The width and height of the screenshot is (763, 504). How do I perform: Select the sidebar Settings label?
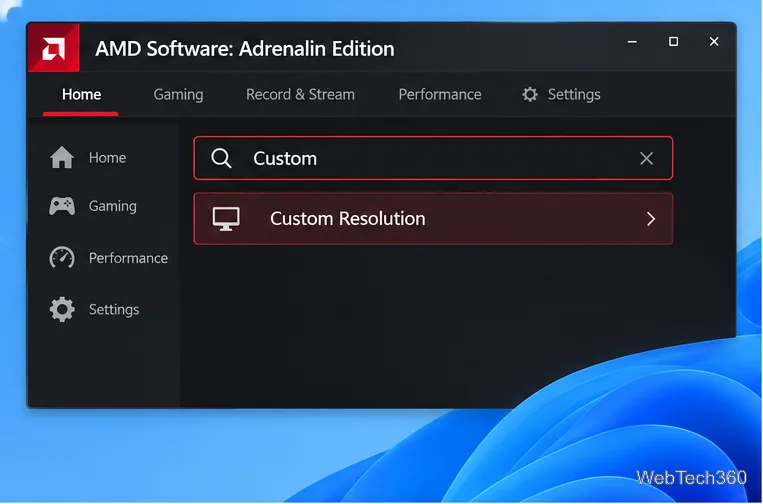click(x=114, y=310)
